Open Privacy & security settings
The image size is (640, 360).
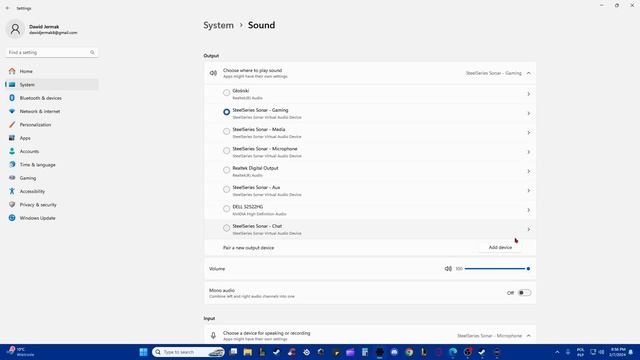52,204
